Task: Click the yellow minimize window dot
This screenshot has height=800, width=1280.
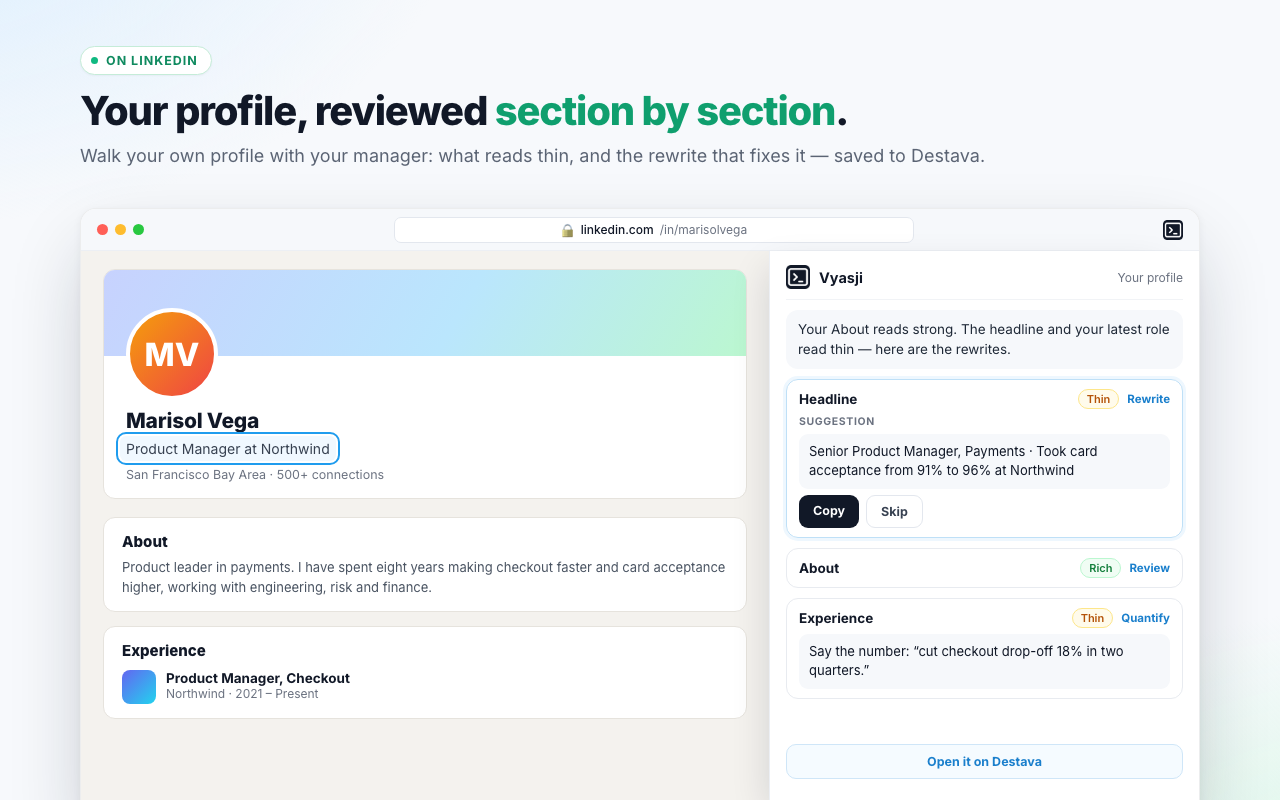Action: 120,230
